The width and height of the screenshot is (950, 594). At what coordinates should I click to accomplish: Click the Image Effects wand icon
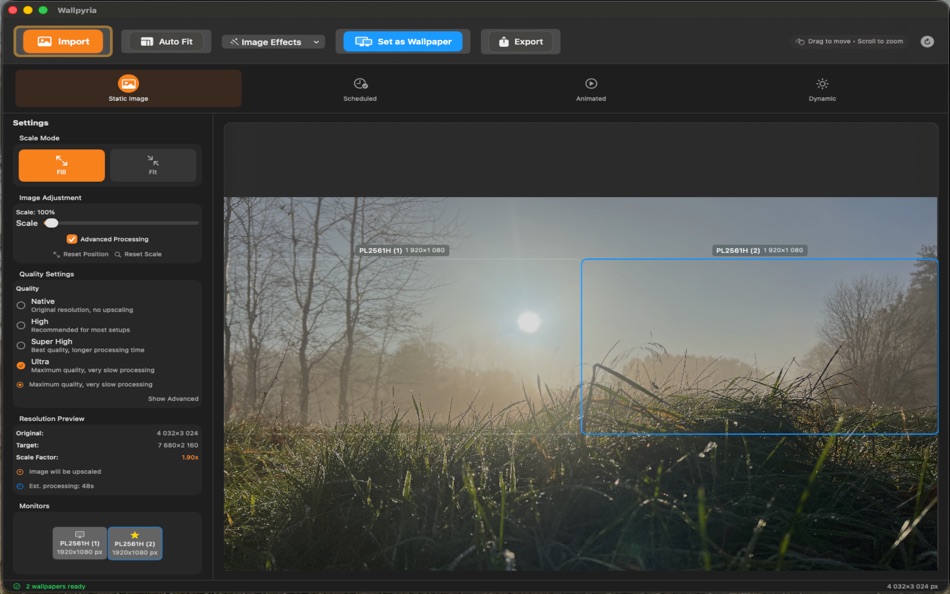[x=234, y=42]
